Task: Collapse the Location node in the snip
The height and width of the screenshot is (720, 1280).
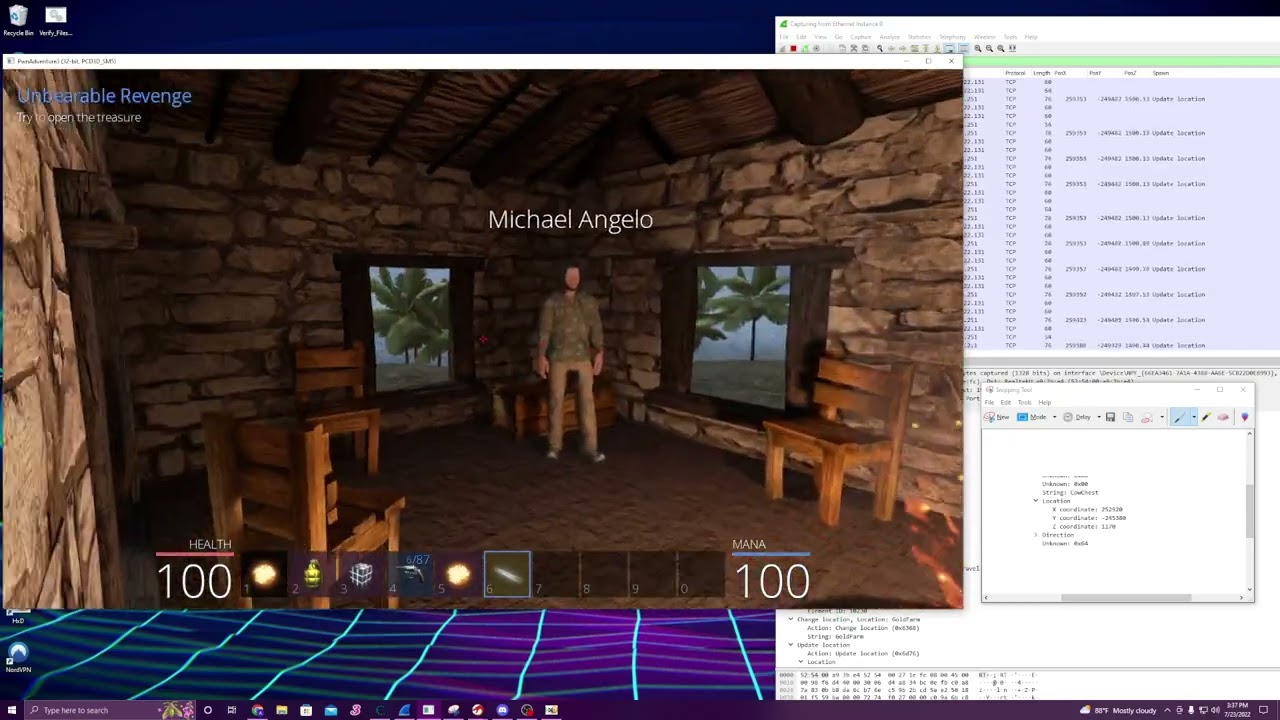Action: 1036,501
